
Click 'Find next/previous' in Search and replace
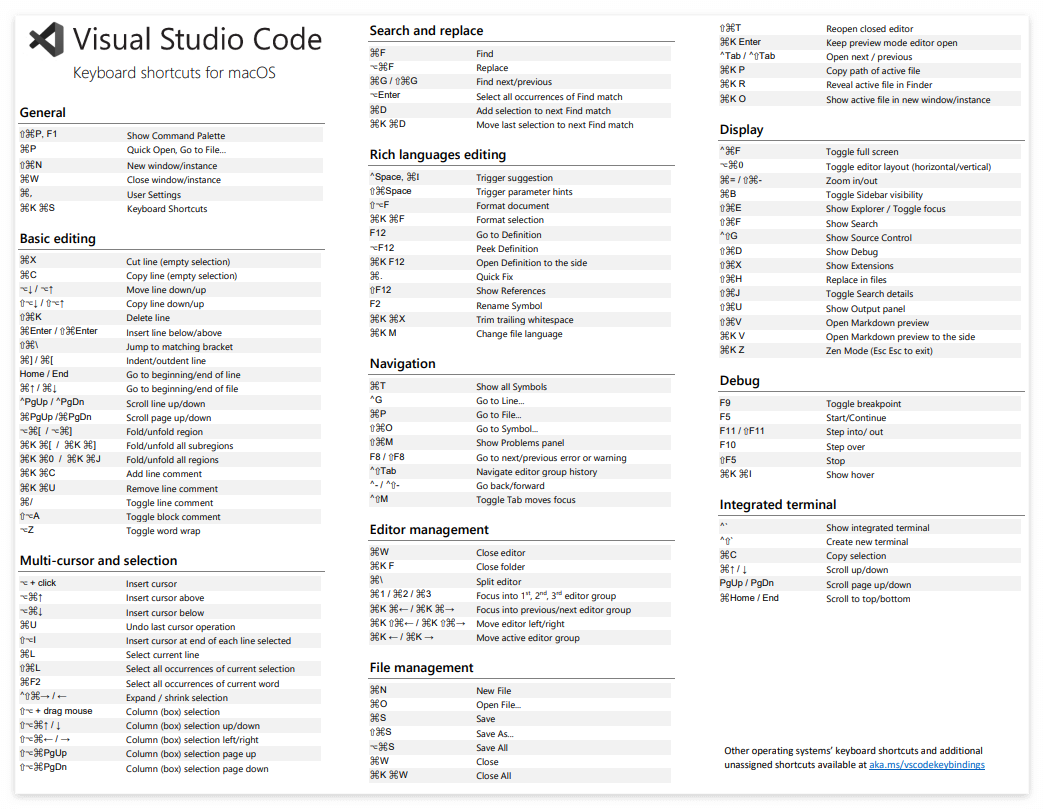[513, 83]
